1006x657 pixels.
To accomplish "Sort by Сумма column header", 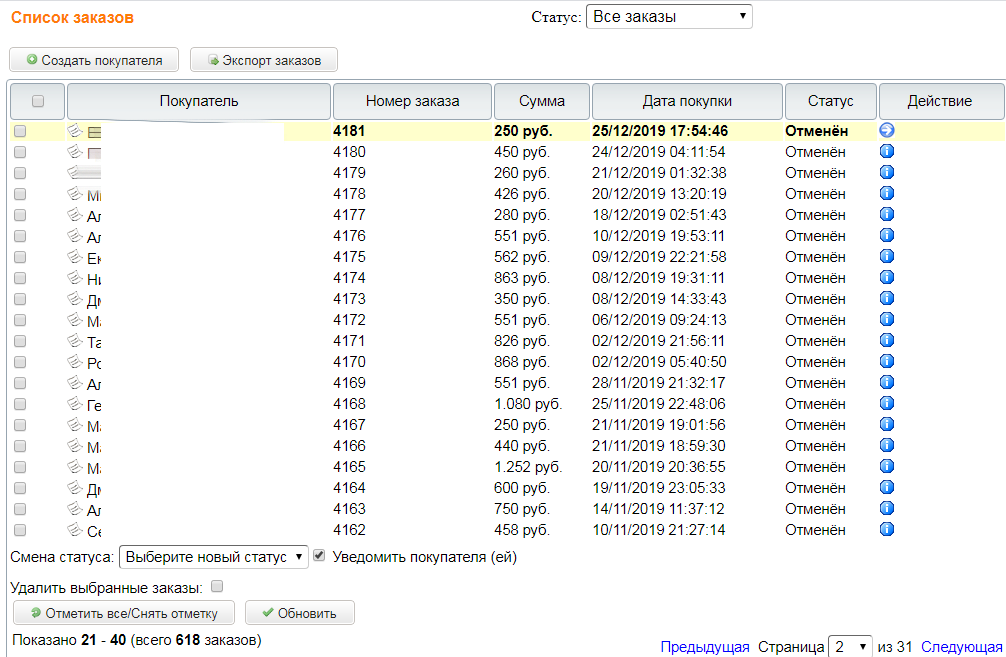I will pyautogui.click(x=541, y=101).
